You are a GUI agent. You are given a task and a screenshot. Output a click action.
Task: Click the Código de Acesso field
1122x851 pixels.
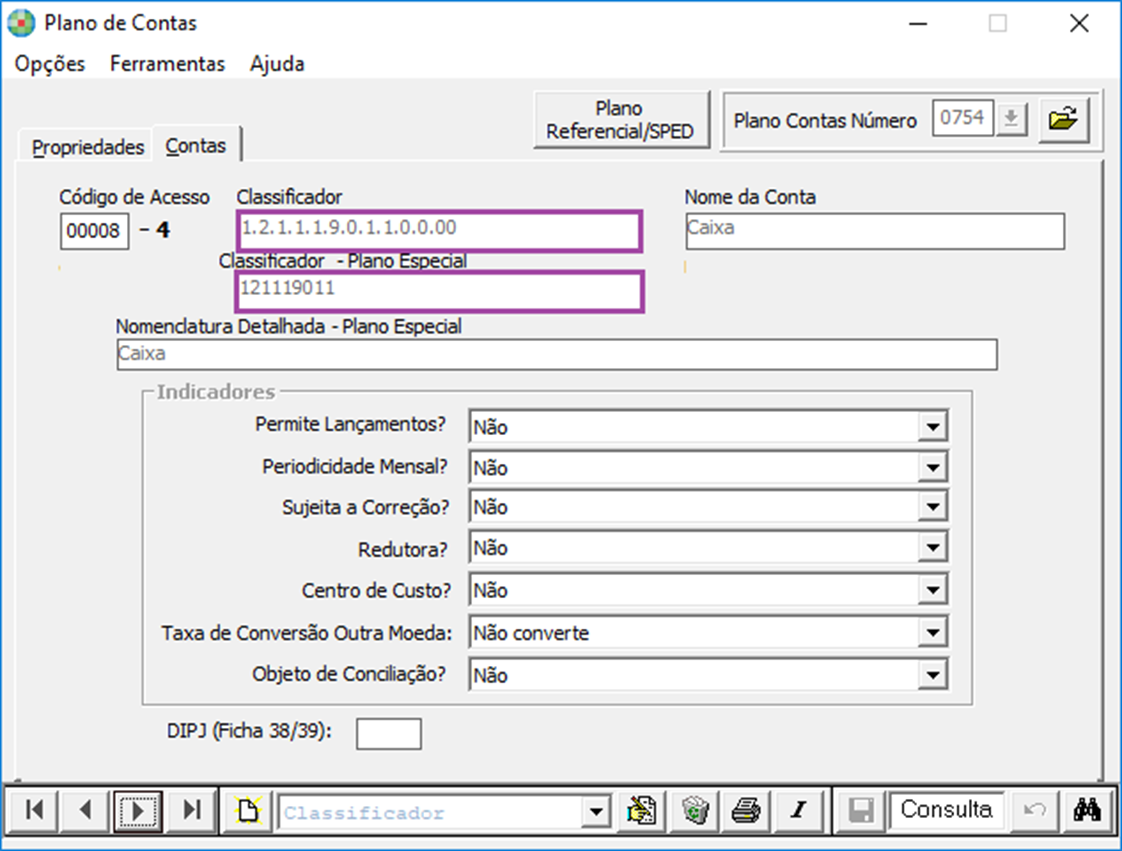pos(94,230)
